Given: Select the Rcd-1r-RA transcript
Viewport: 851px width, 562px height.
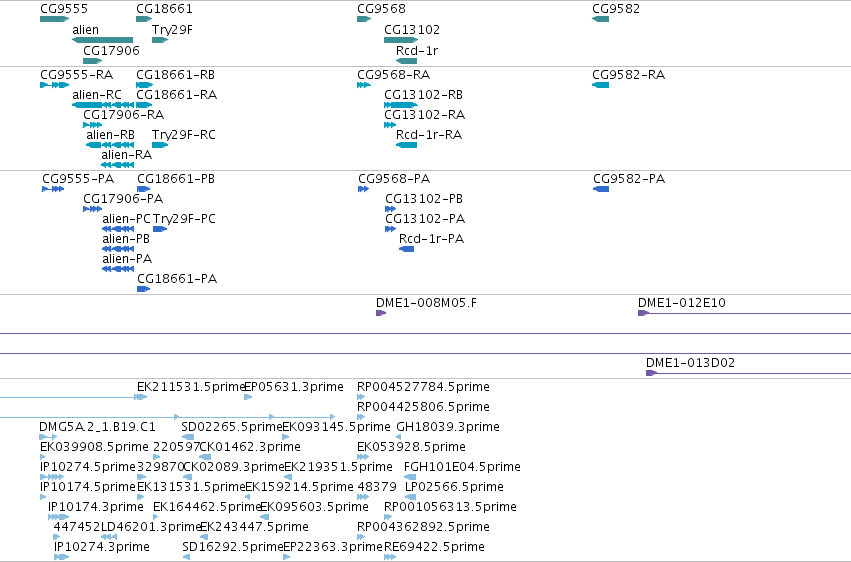Looking at the screenshot, I should (407, 145).
